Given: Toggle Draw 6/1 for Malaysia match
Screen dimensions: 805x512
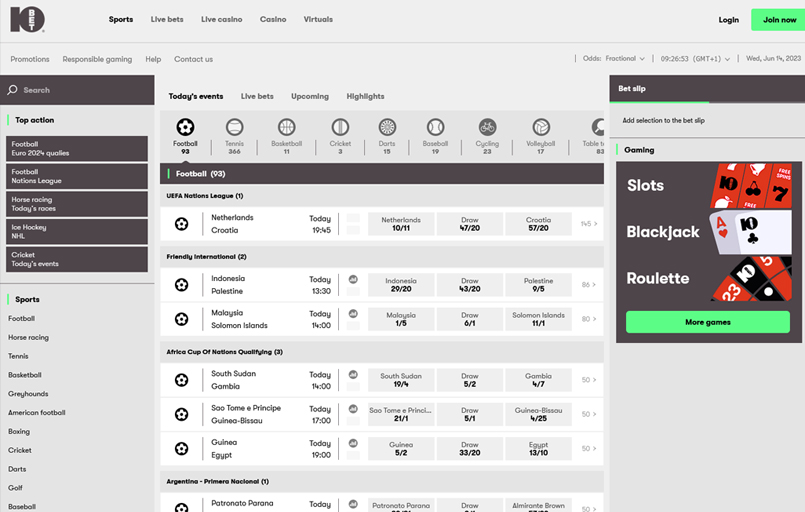Looking at the screenshot, I should pyautogui.click(x=470, y=320).
